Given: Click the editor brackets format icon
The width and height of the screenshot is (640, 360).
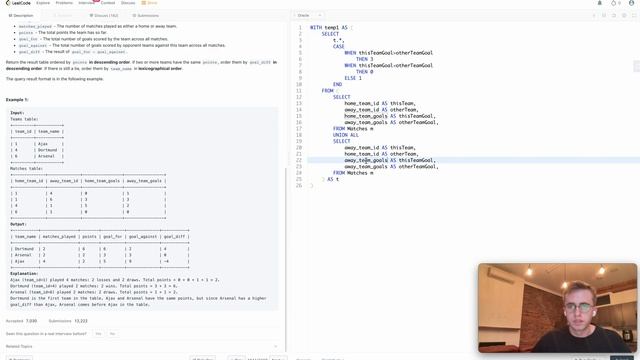Looking at the screenshot, I should [x=604, y=16].
